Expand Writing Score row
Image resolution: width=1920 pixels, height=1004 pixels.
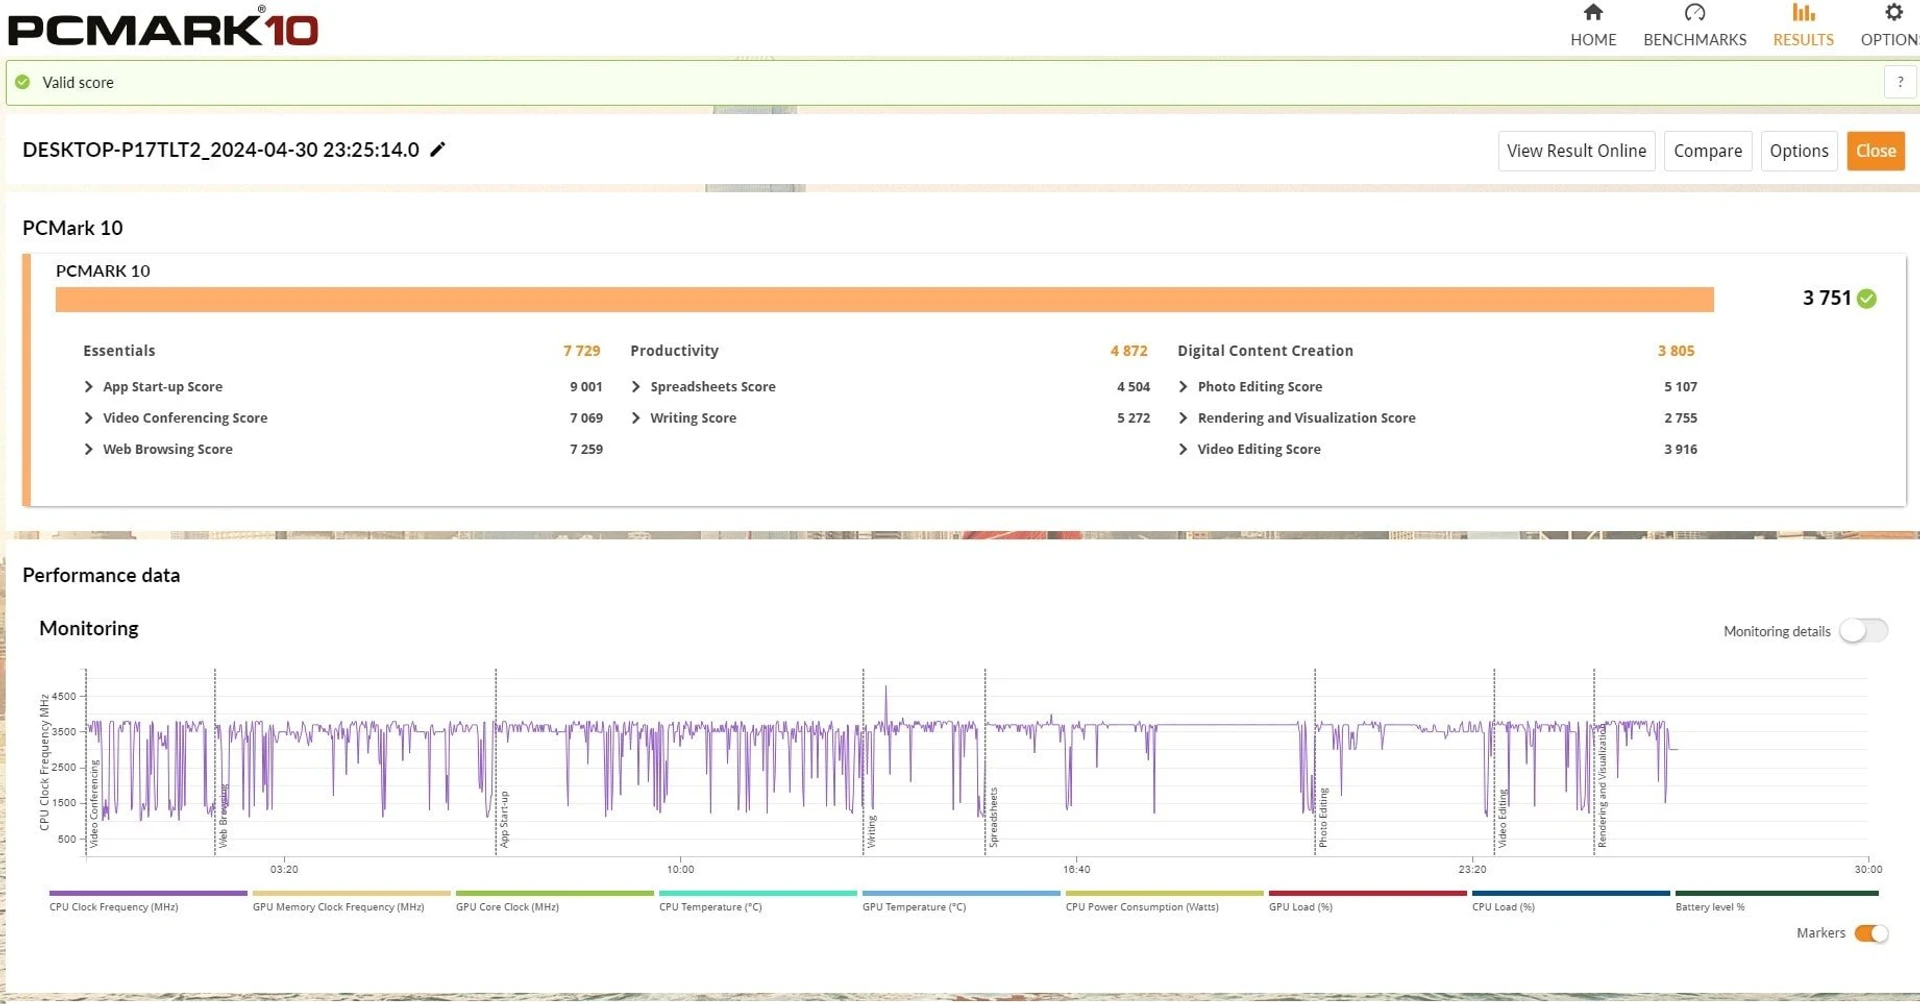pos(636,418)
